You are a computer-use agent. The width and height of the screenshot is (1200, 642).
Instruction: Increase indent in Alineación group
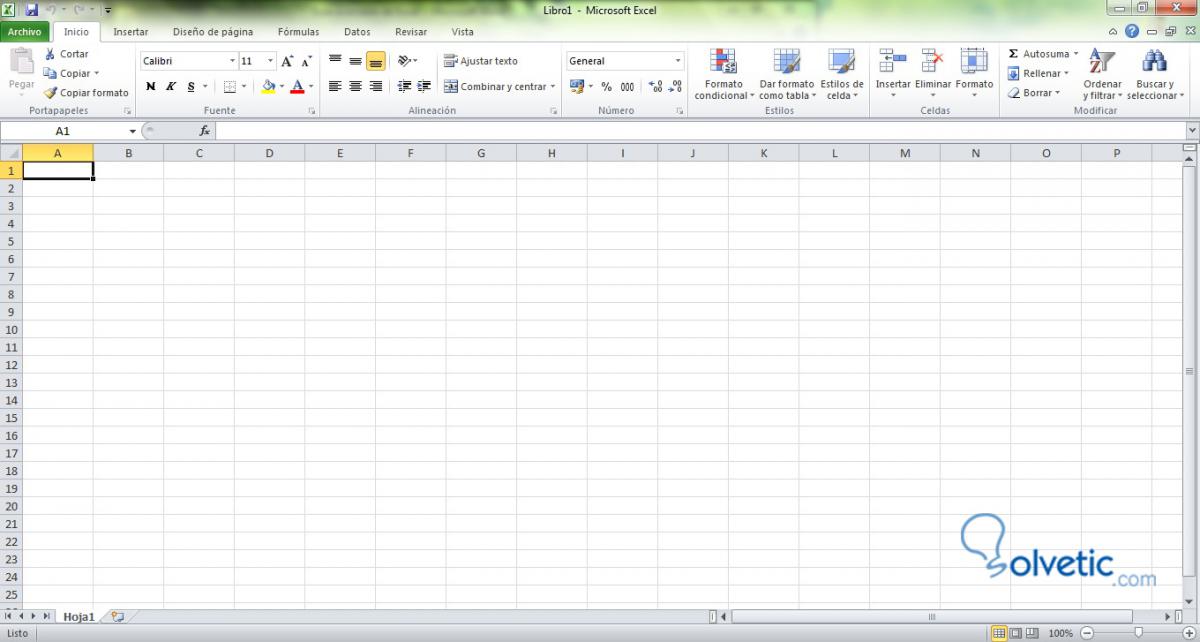pyautogui.click(x=424, y=87)
